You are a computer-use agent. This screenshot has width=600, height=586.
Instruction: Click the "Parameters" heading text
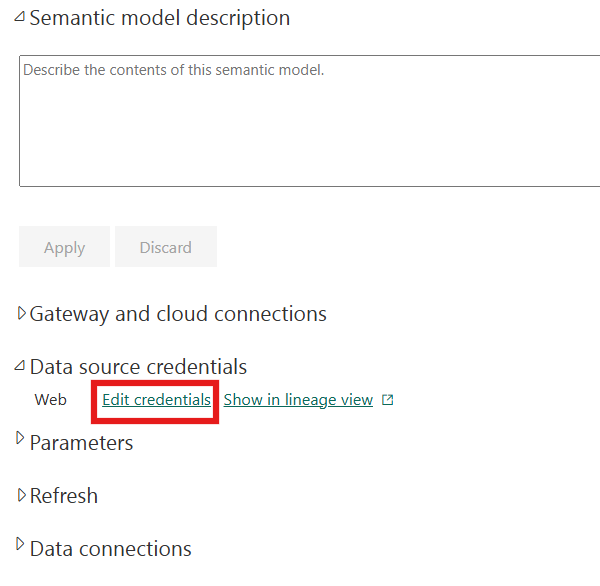pos(81,442)
